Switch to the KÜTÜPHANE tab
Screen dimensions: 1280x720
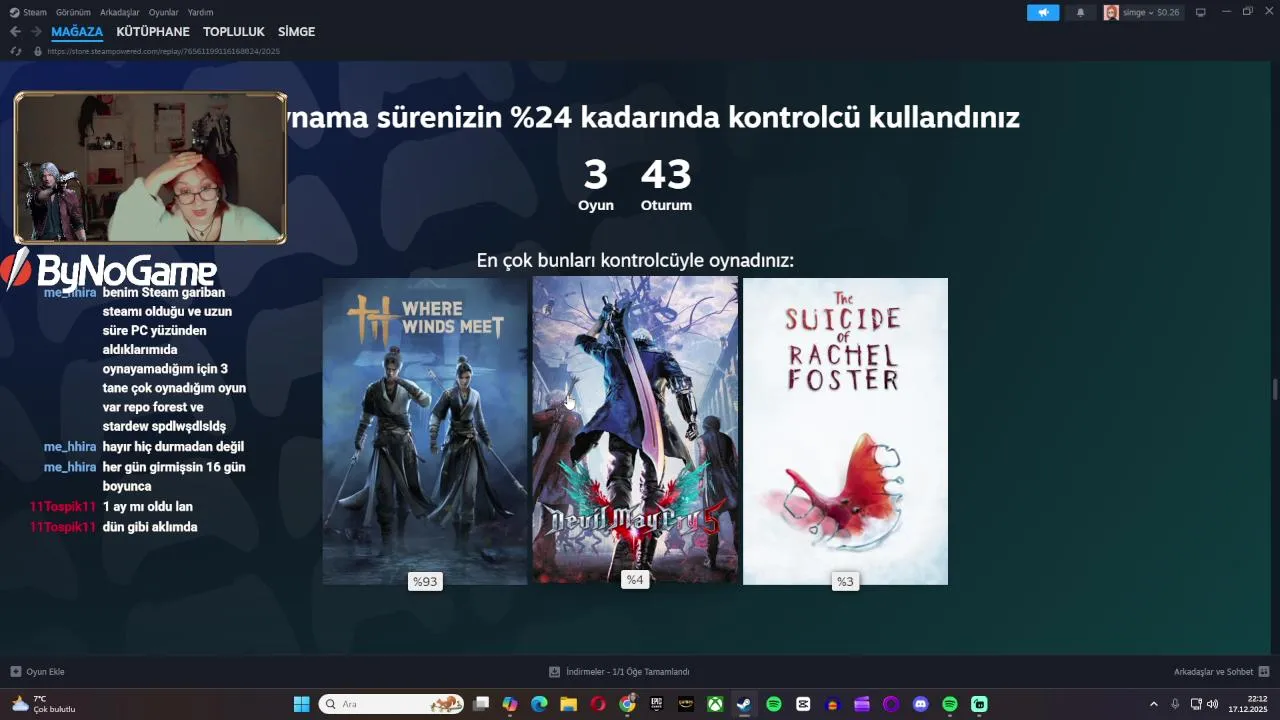pos(153,32)
